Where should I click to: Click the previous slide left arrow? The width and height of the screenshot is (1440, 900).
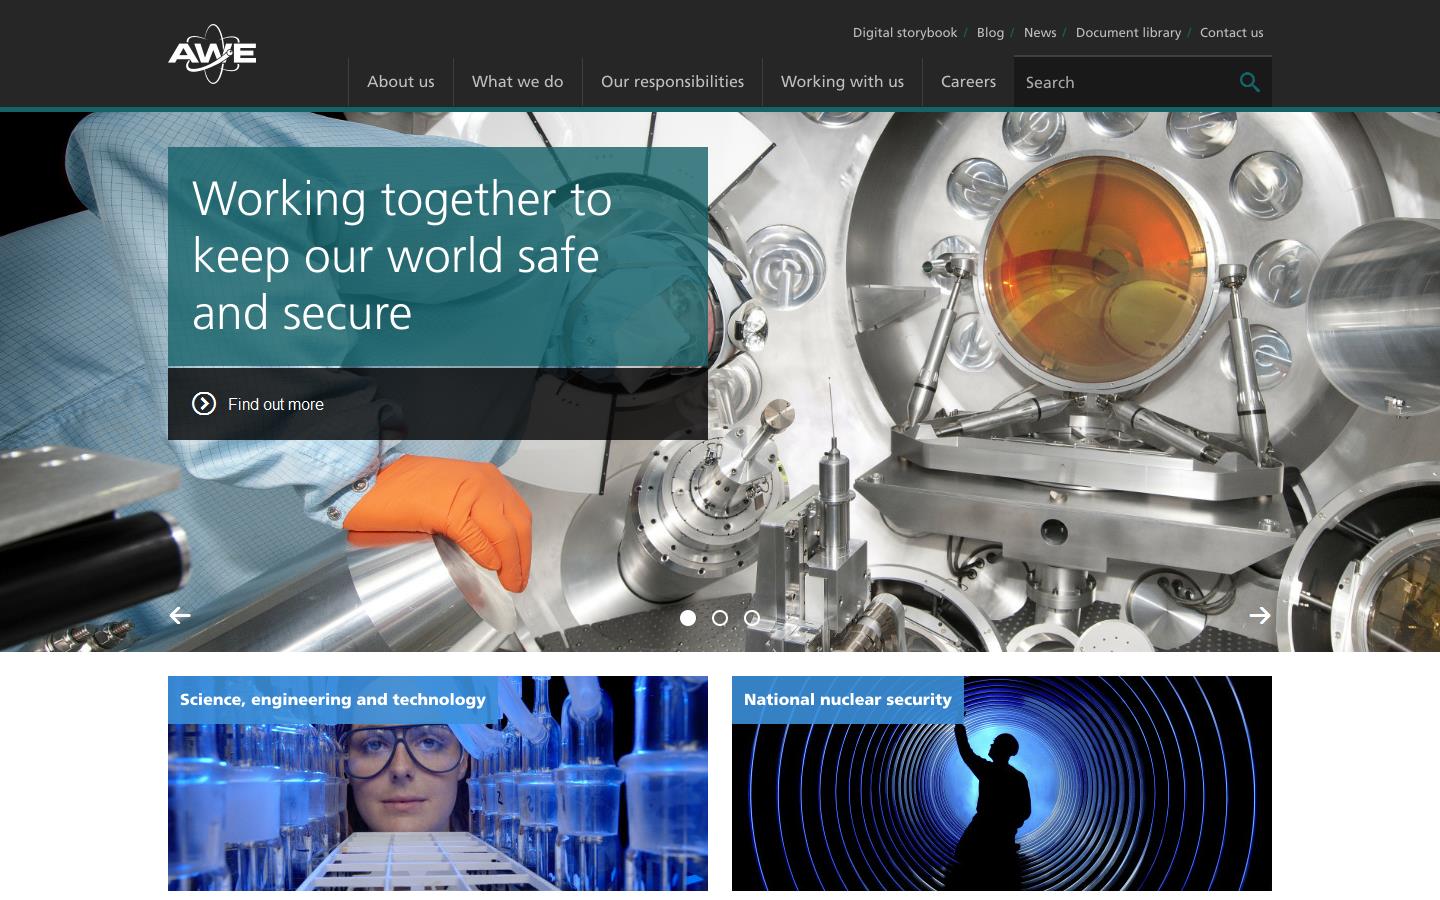click(x=180, y=615)
